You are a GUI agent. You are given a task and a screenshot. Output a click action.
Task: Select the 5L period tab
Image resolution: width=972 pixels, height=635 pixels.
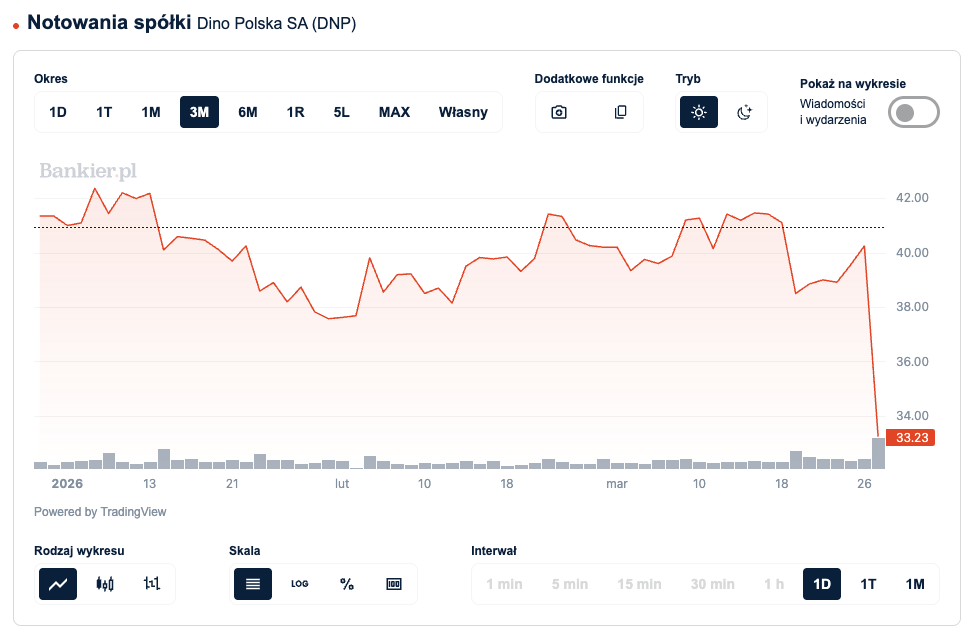[x=342, y=112]
